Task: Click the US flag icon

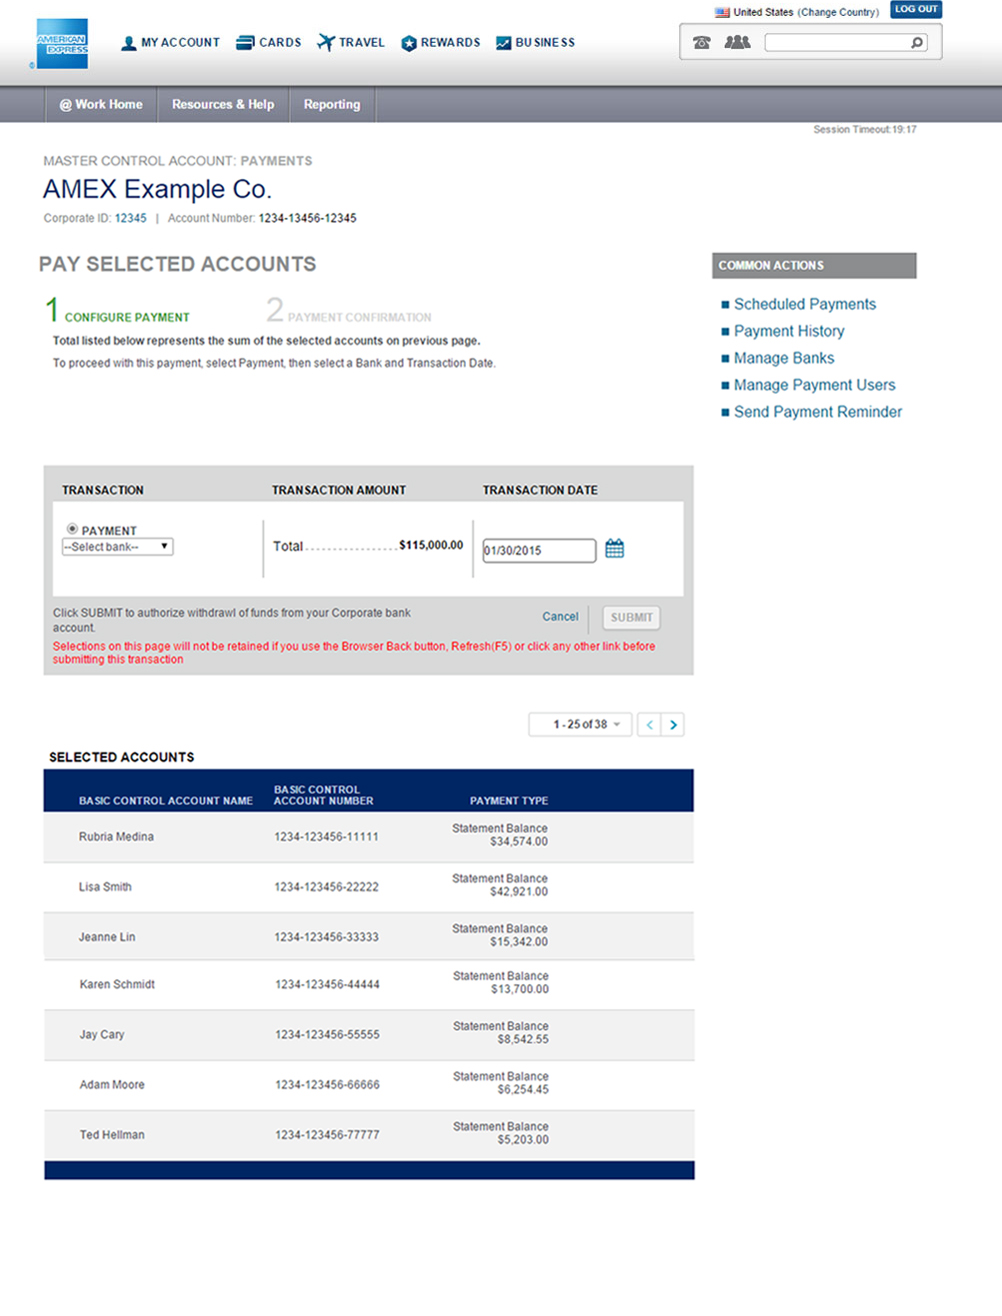Action: (x=722, y=12)
